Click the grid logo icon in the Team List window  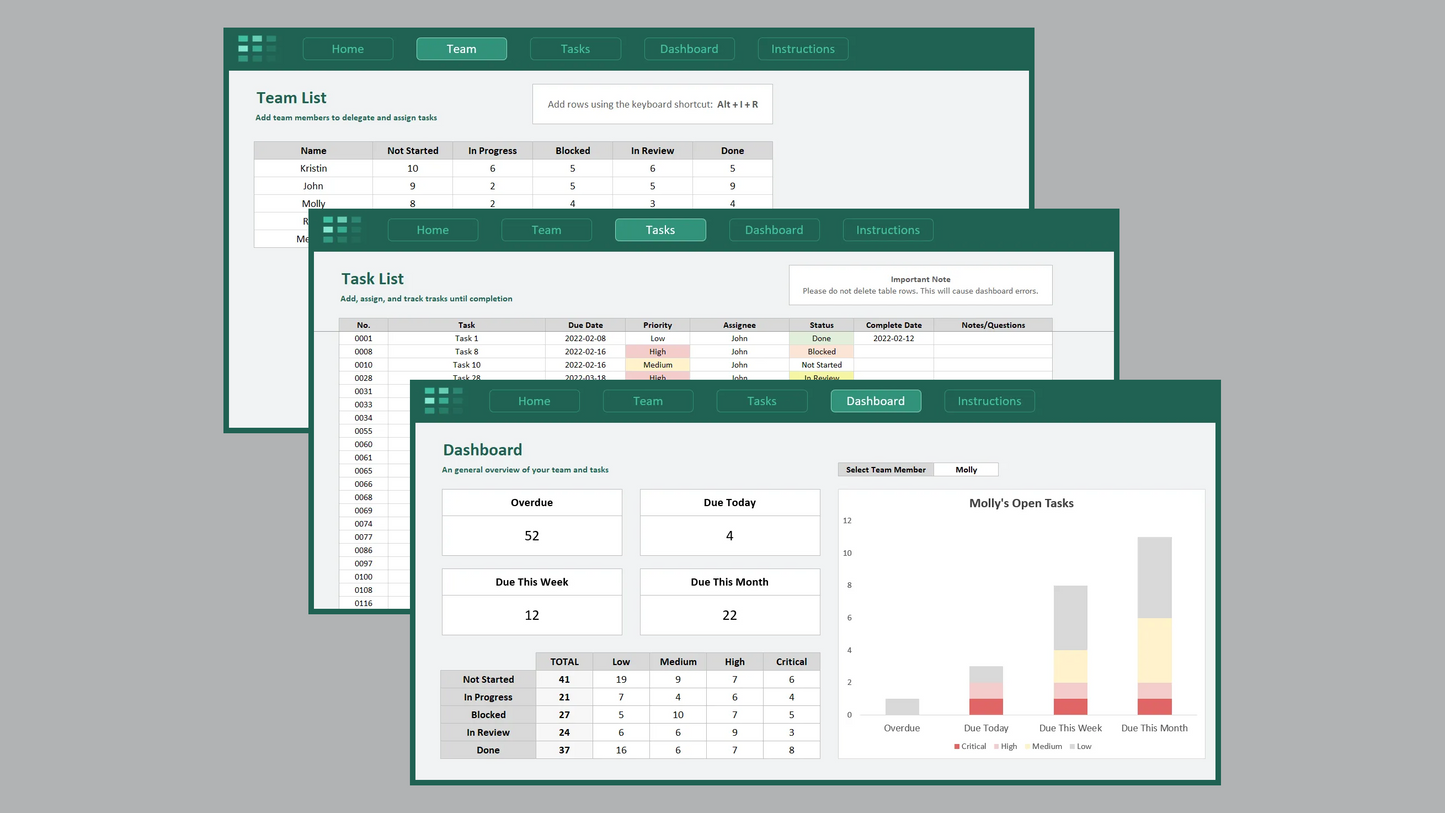click(x=257, y=48)
